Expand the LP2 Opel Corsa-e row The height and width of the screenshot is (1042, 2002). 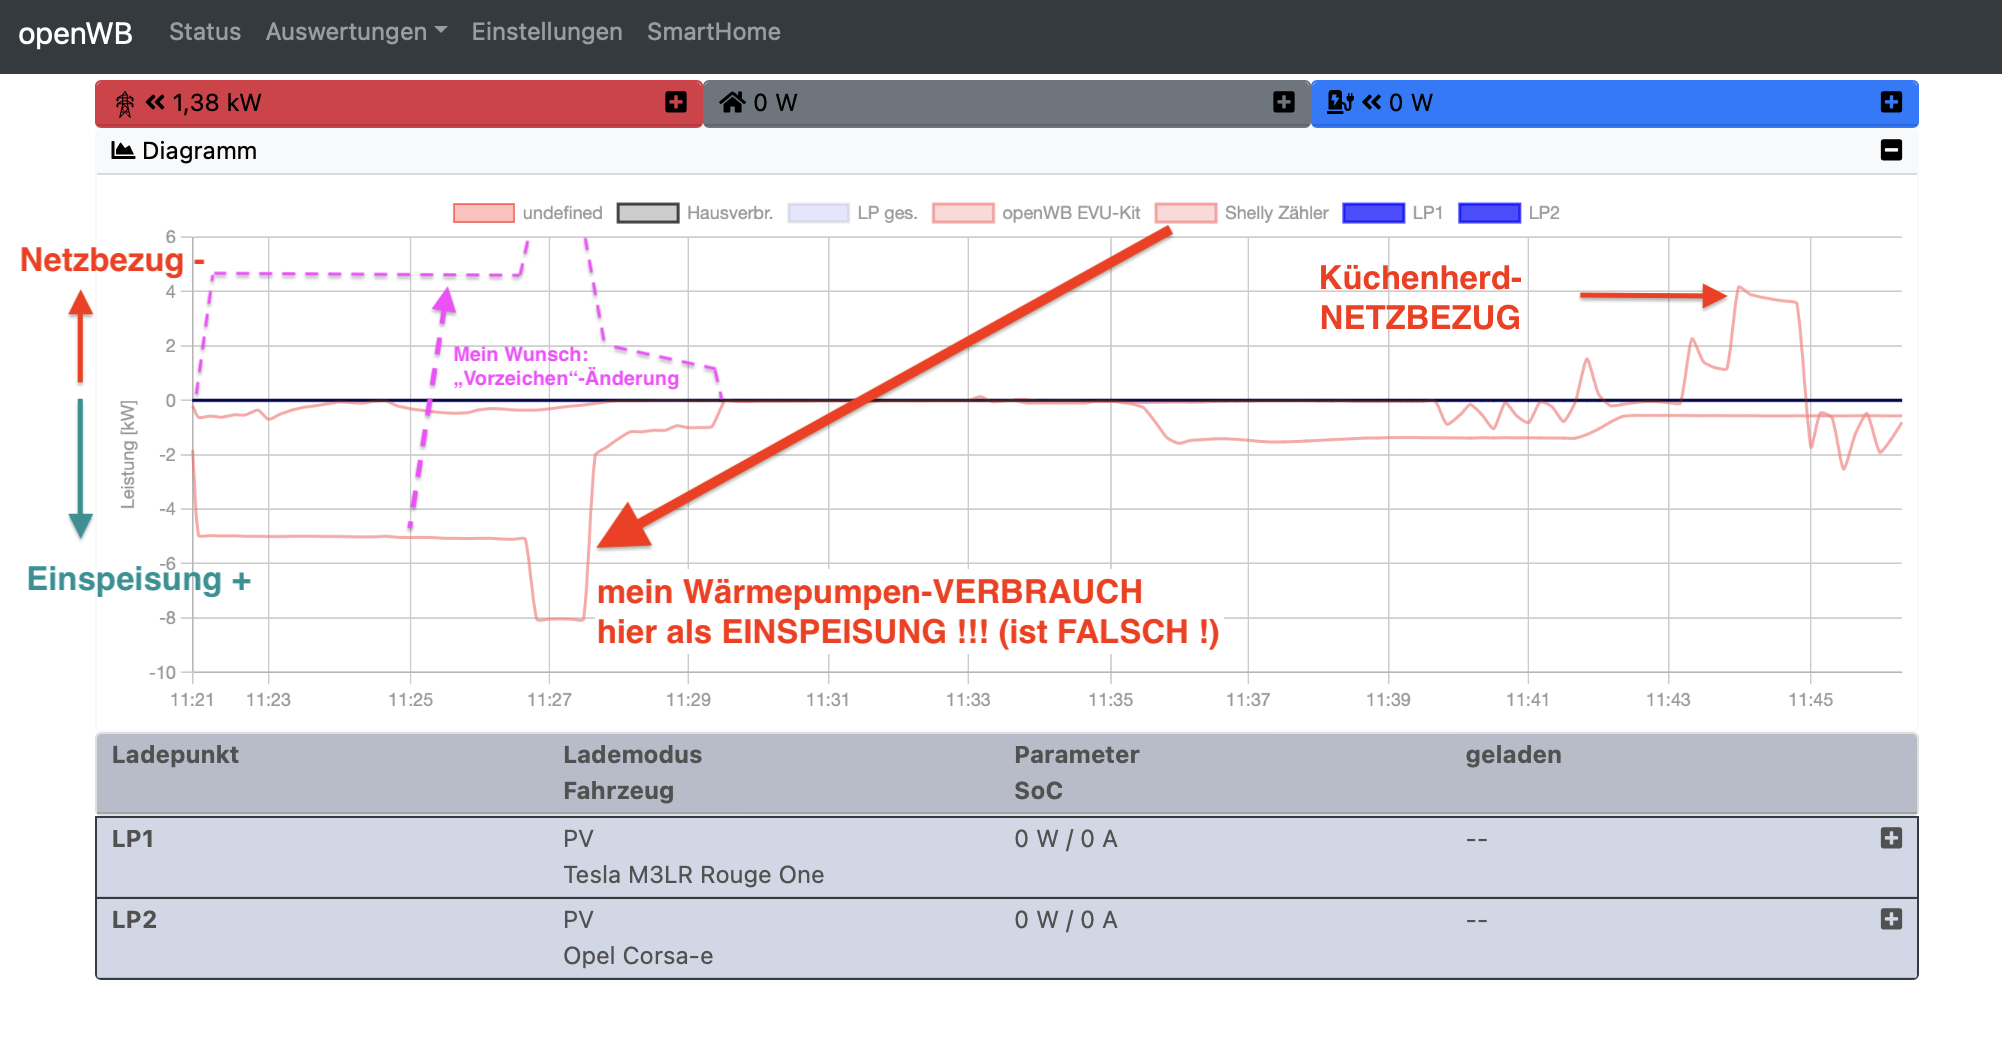click(1890, 919)
